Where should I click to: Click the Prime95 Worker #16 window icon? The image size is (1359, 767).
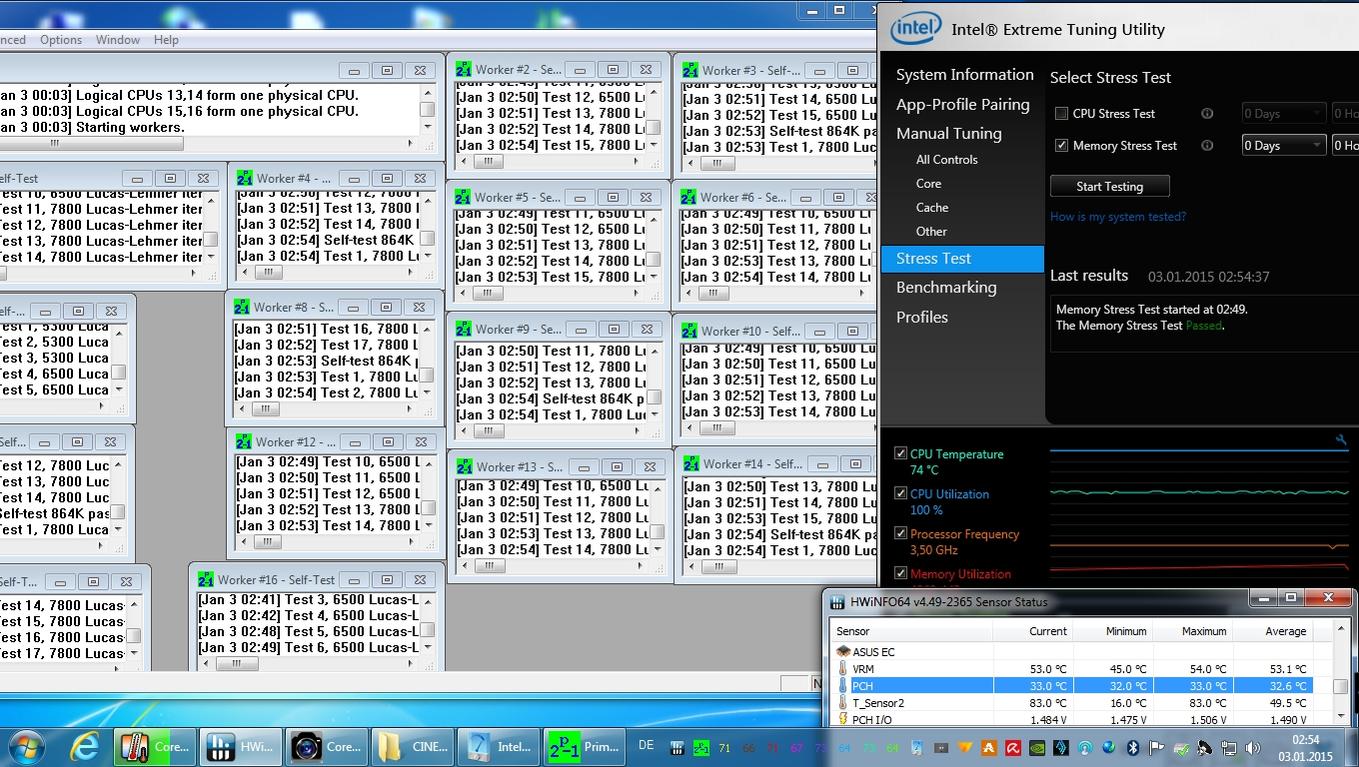[206, 579]
